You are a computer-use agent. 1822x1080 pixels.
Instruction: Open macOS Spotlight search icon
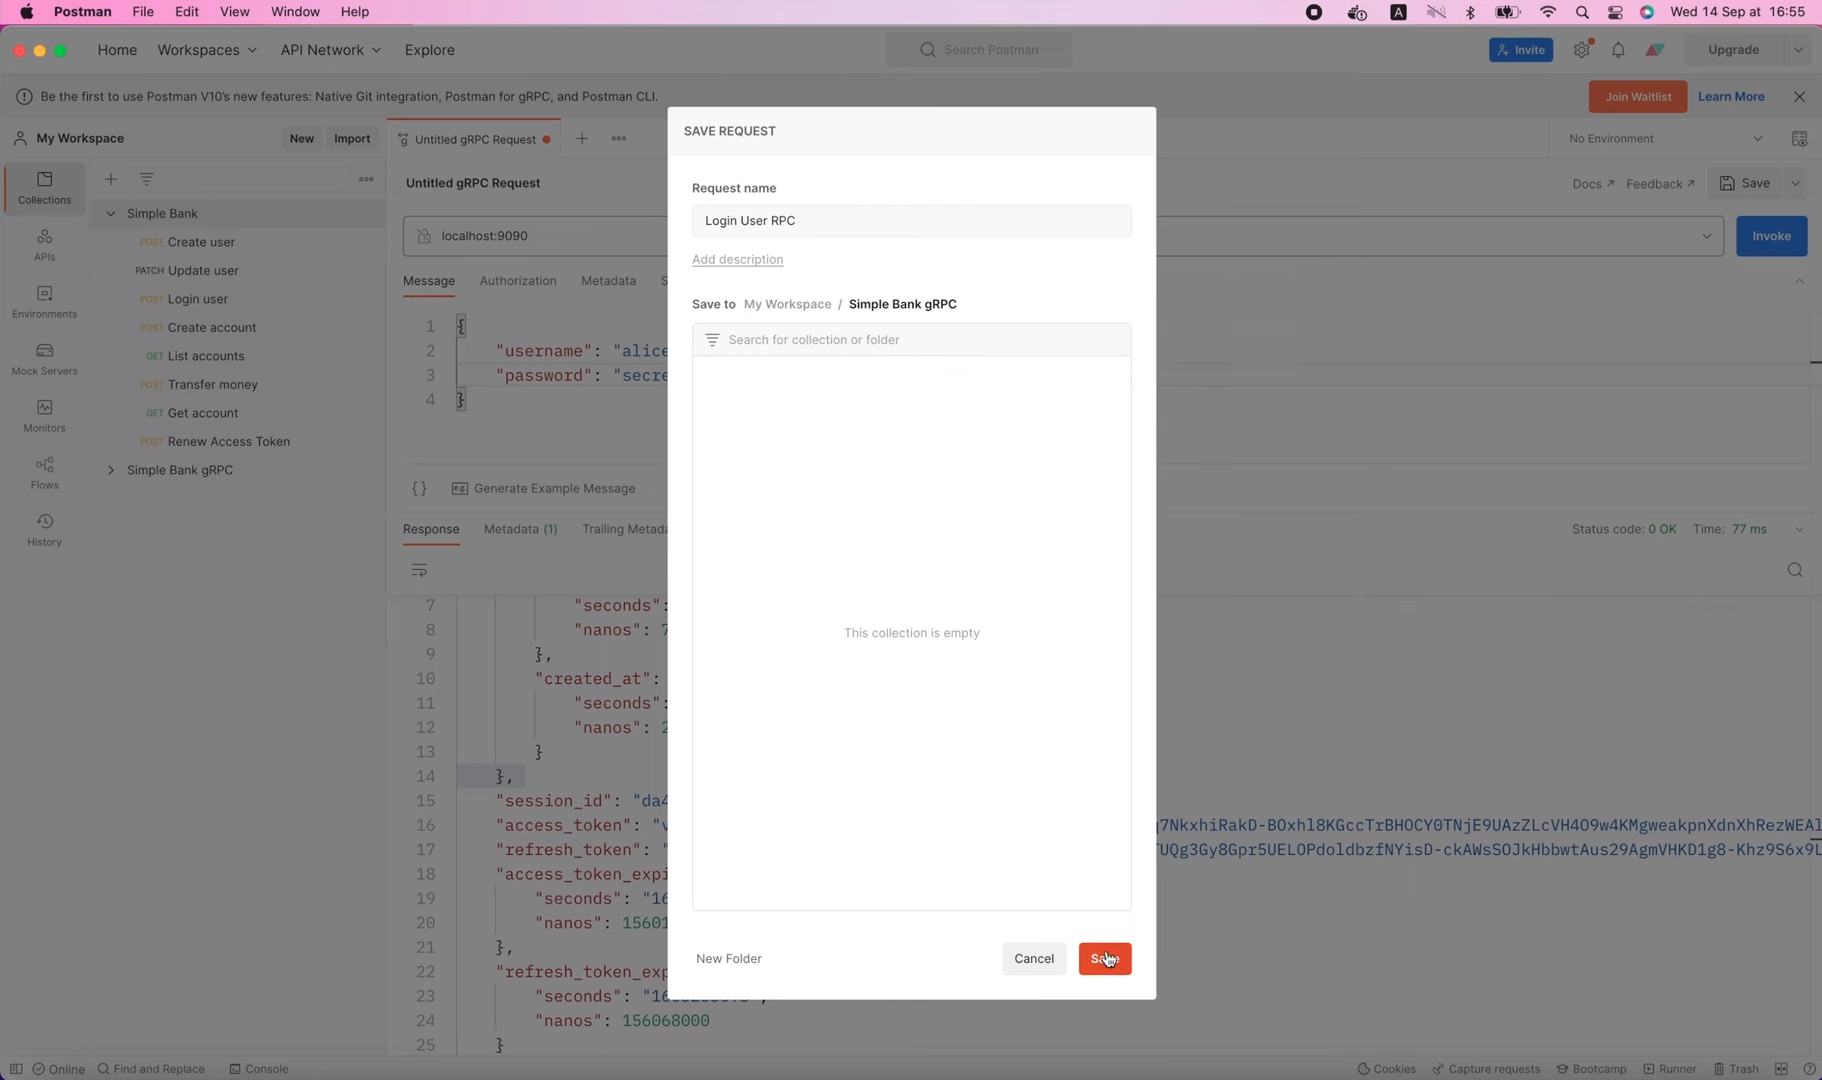pos(1582,12)
